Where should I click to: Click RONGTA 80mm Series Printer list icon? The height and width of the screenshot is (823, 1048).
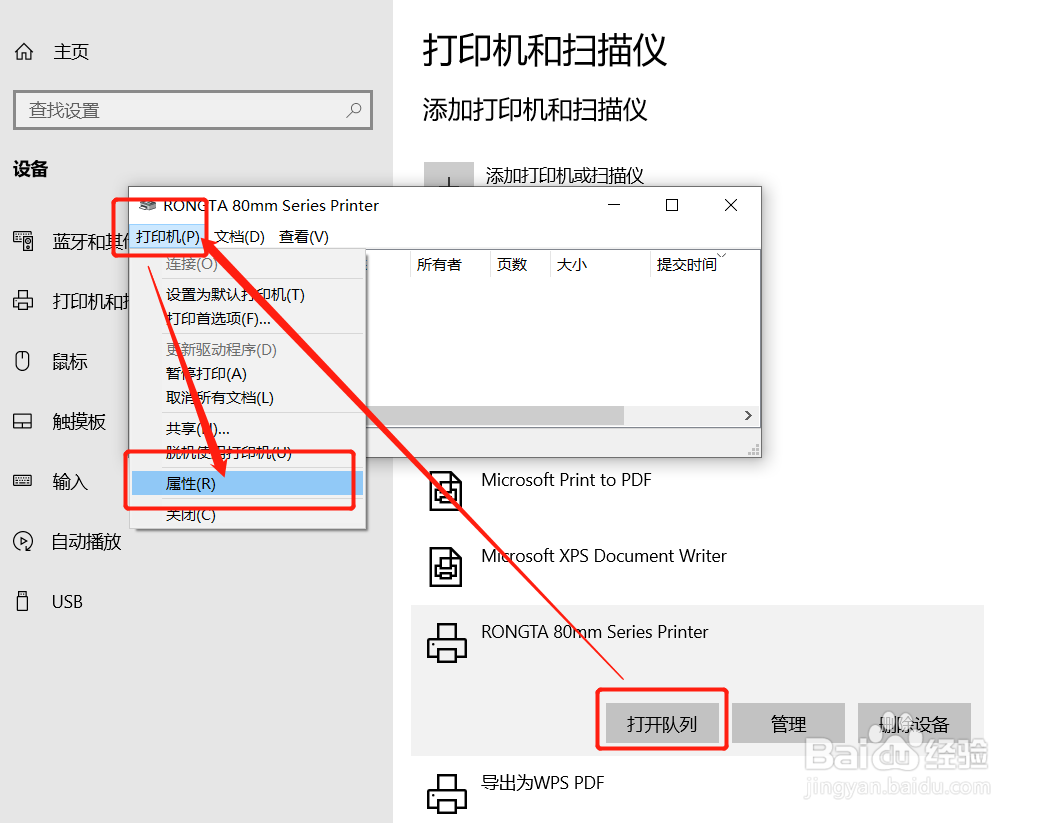[446, 642]
